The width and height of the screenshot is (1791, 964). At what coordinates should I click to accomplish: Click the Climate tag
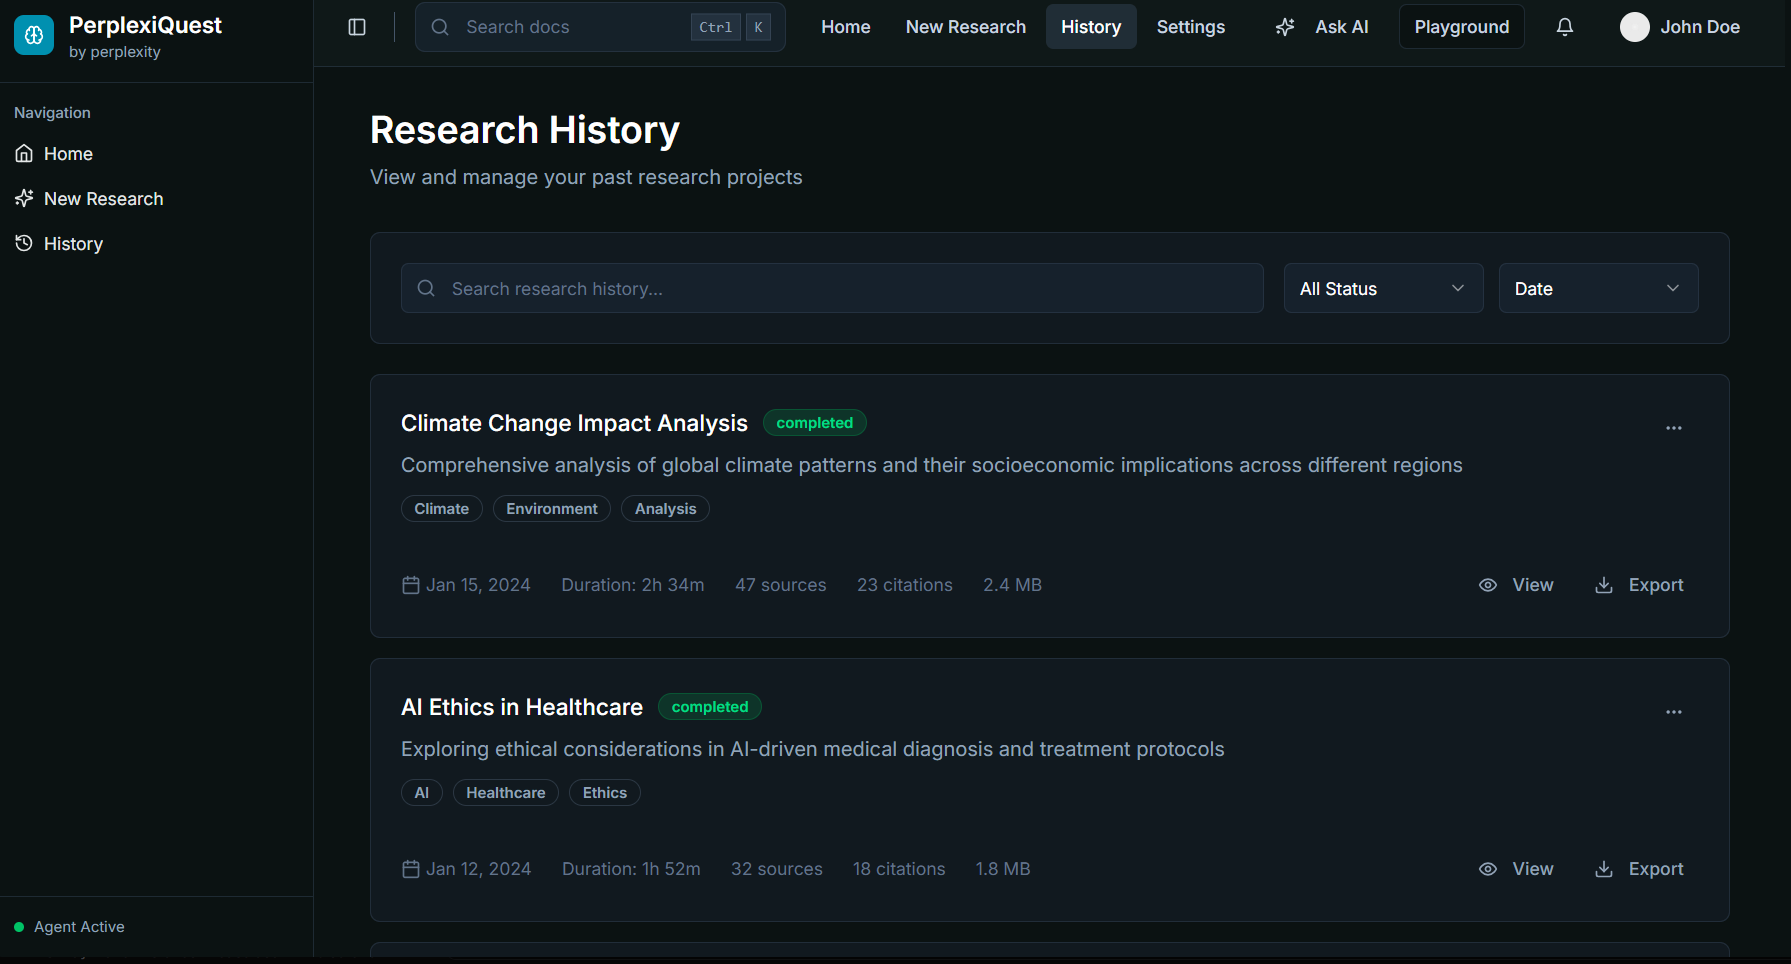(x=442, y=509)
